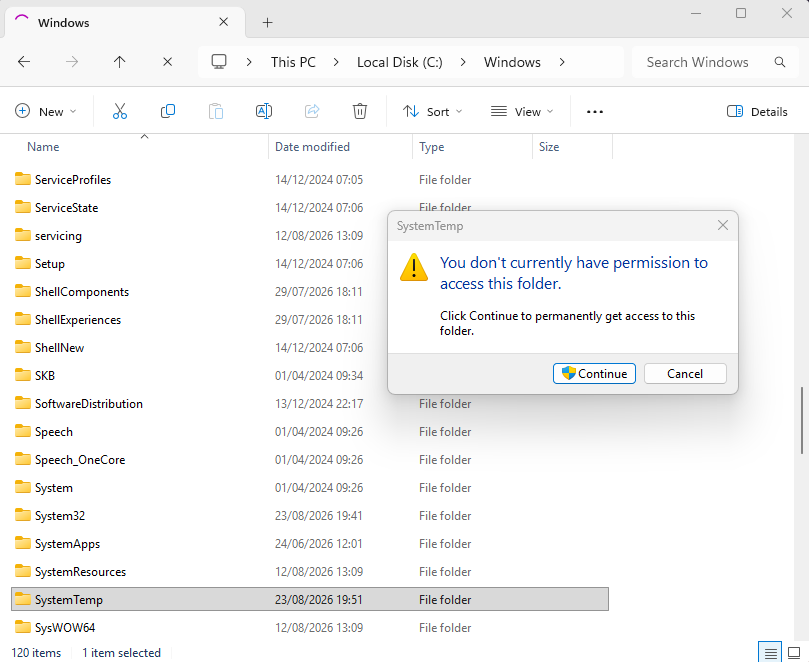Click the 24/06/2026 12:01 date cell

pyautogui.click(x=318, y=543)
